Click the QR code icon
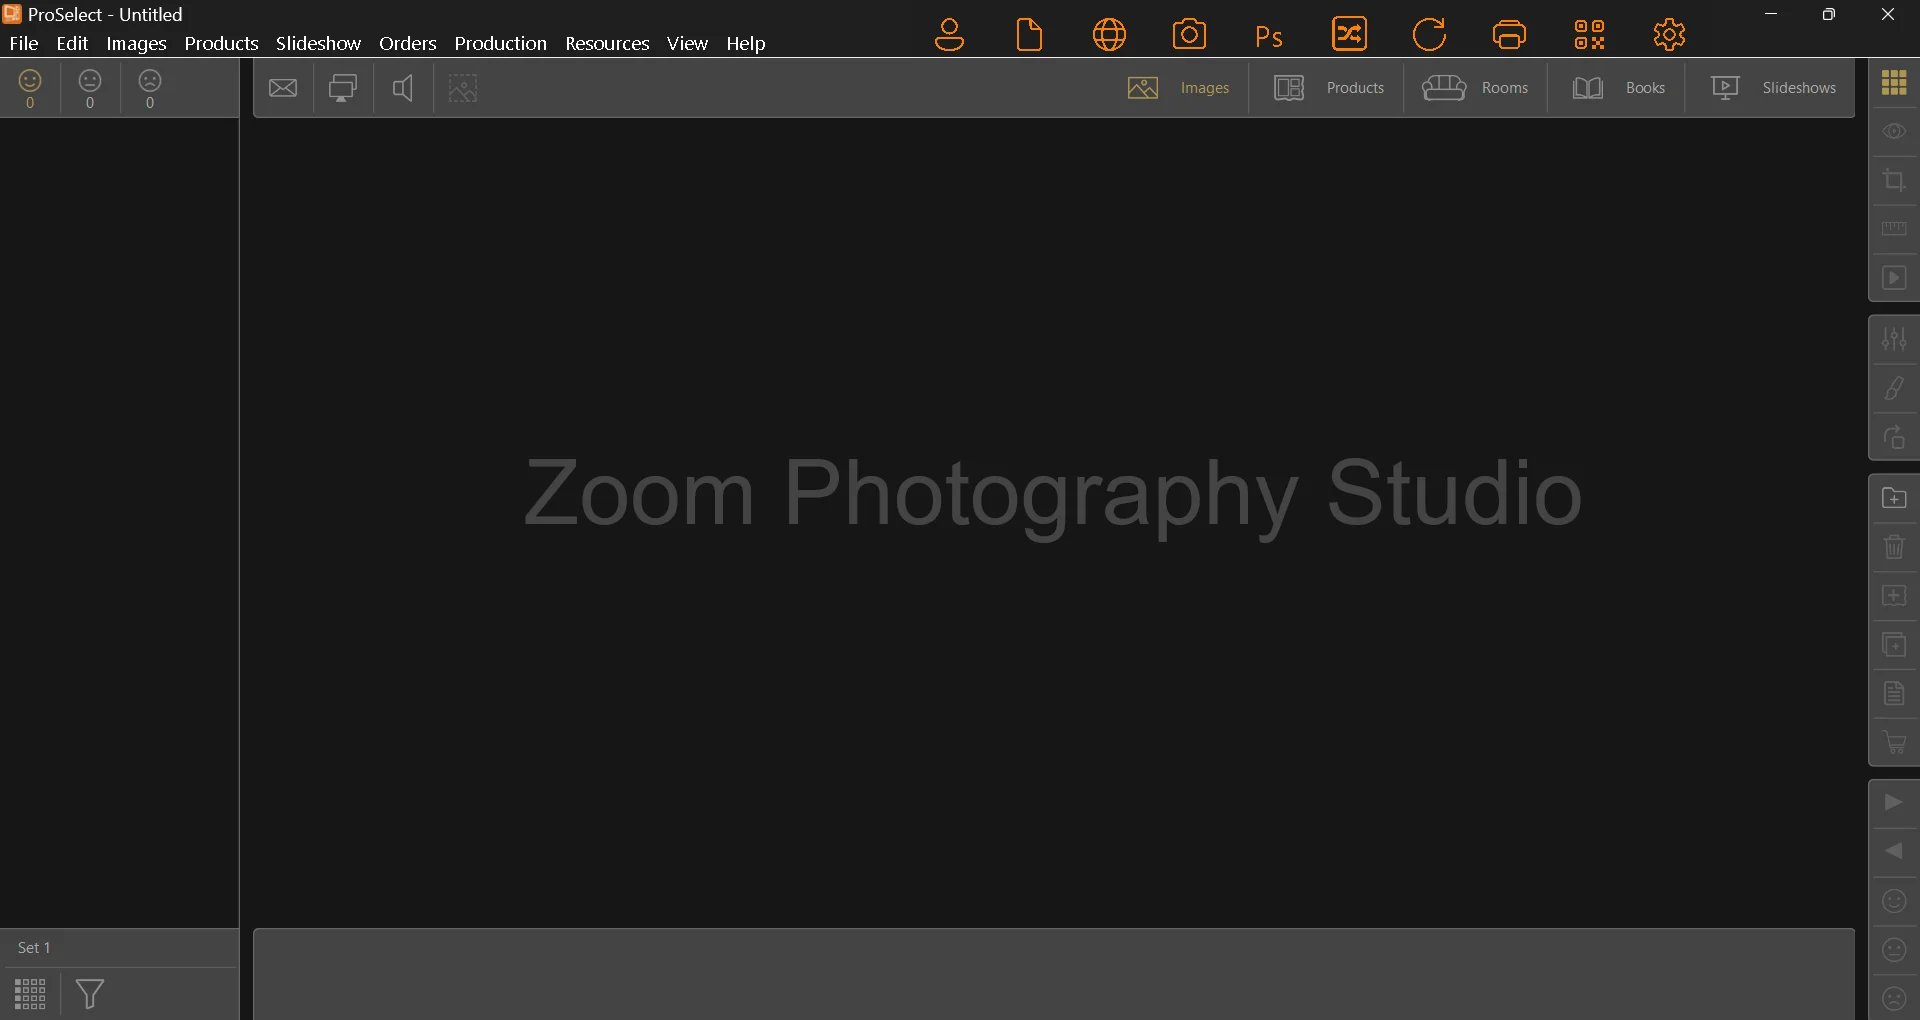Screen dimensions: 1920x1020 (x=1589, y=35)
